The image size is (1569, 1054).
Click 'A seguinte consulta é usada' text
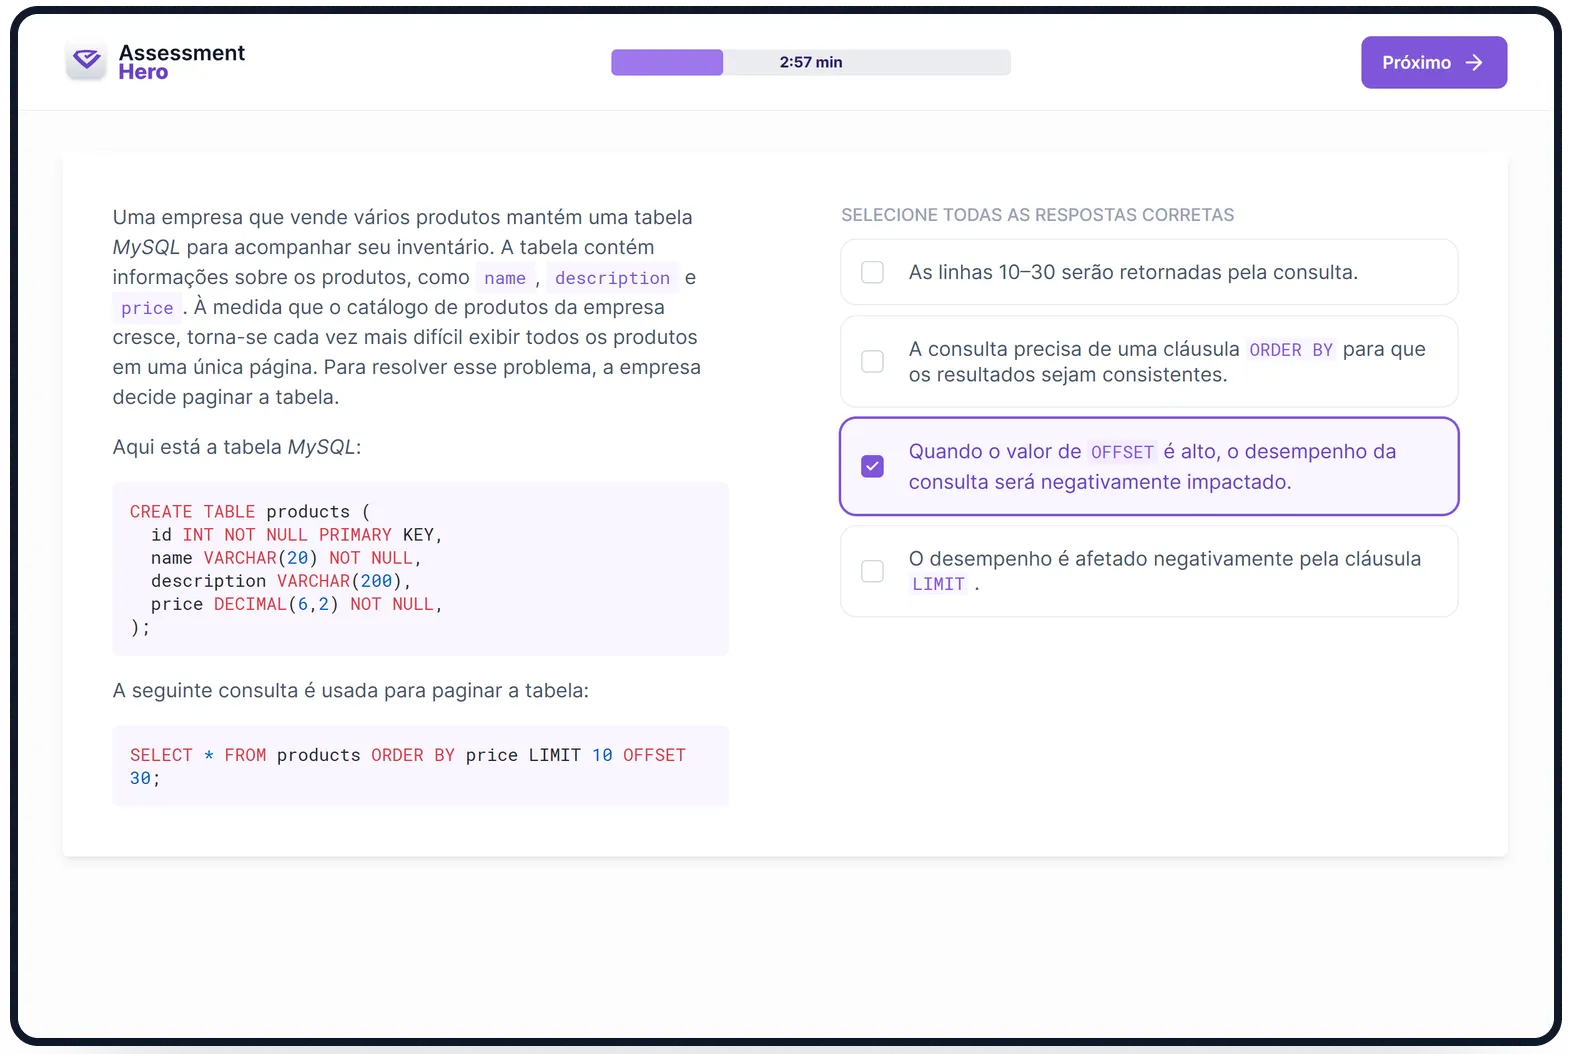(351, 691)
